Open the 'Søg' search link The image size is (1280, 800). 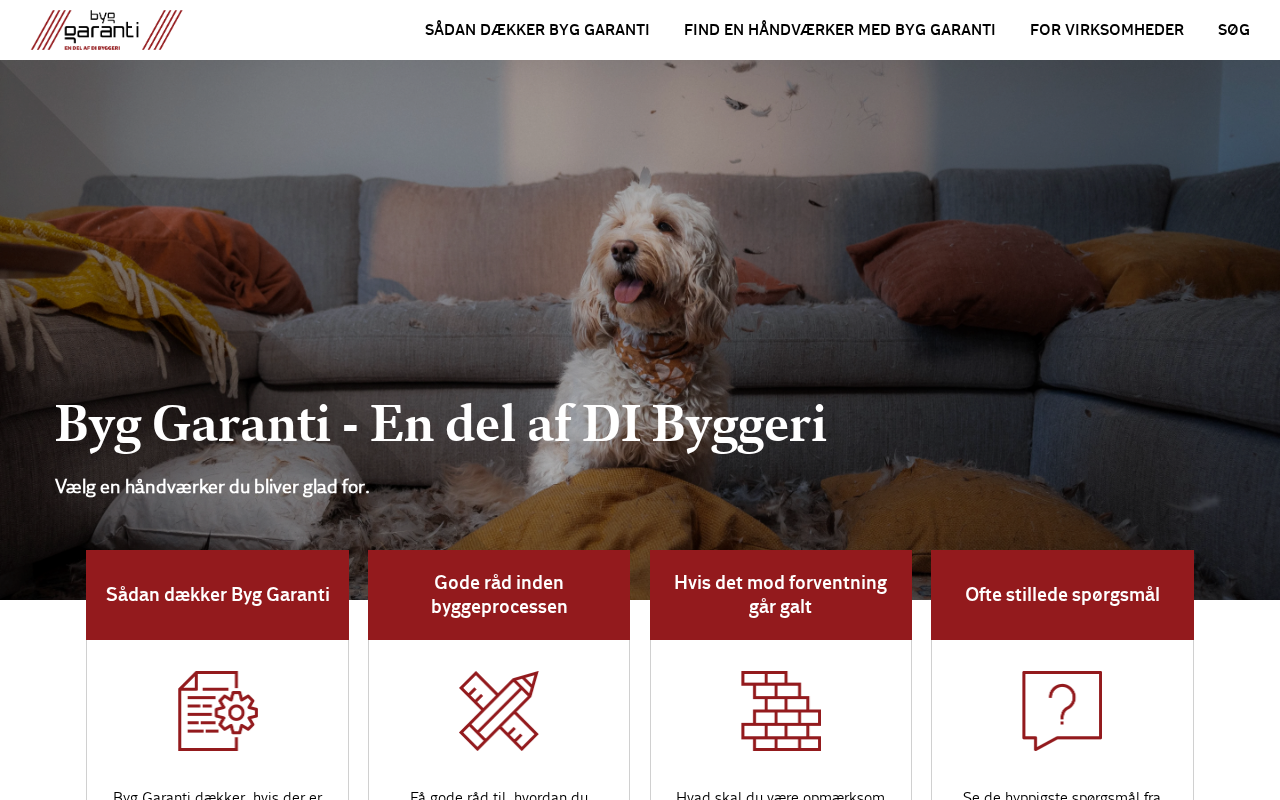pos(1234,30)
